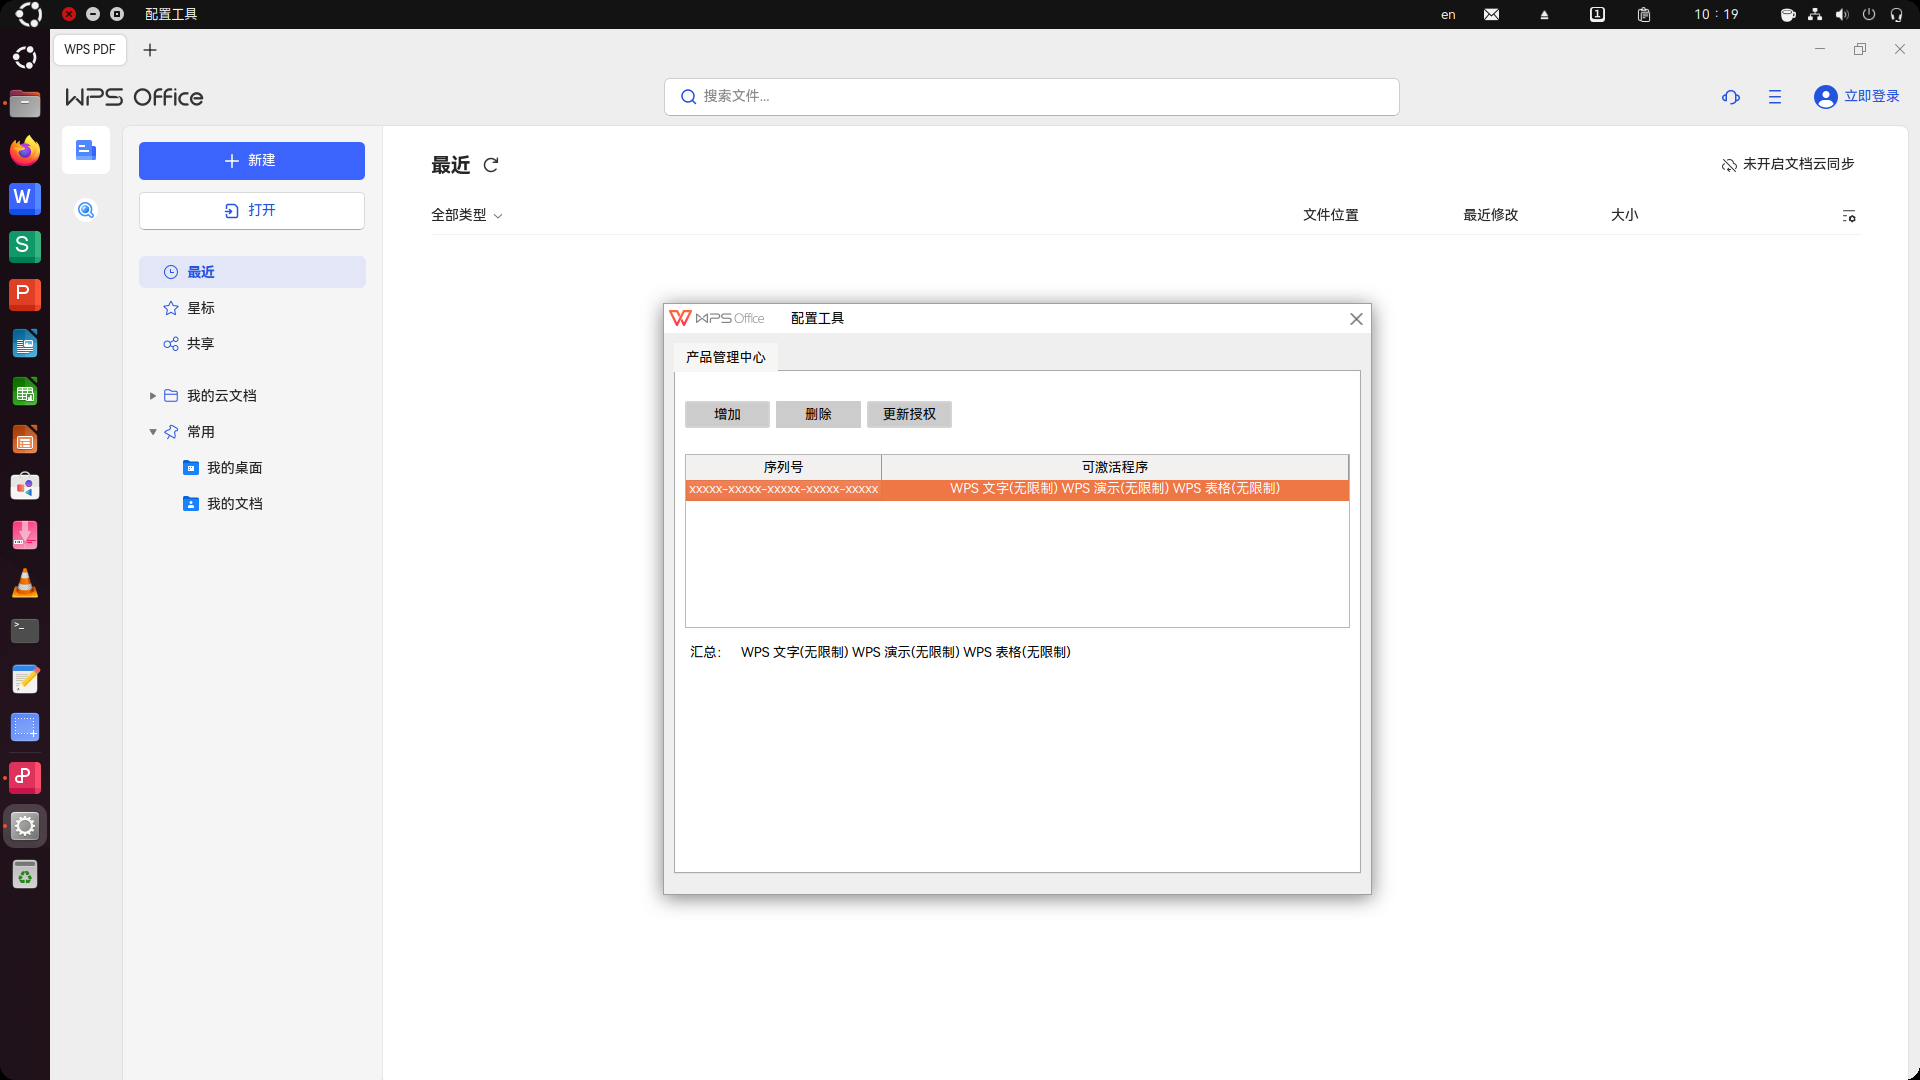
Task: Open the text editor from dock
Action: [x=25, y=680]
